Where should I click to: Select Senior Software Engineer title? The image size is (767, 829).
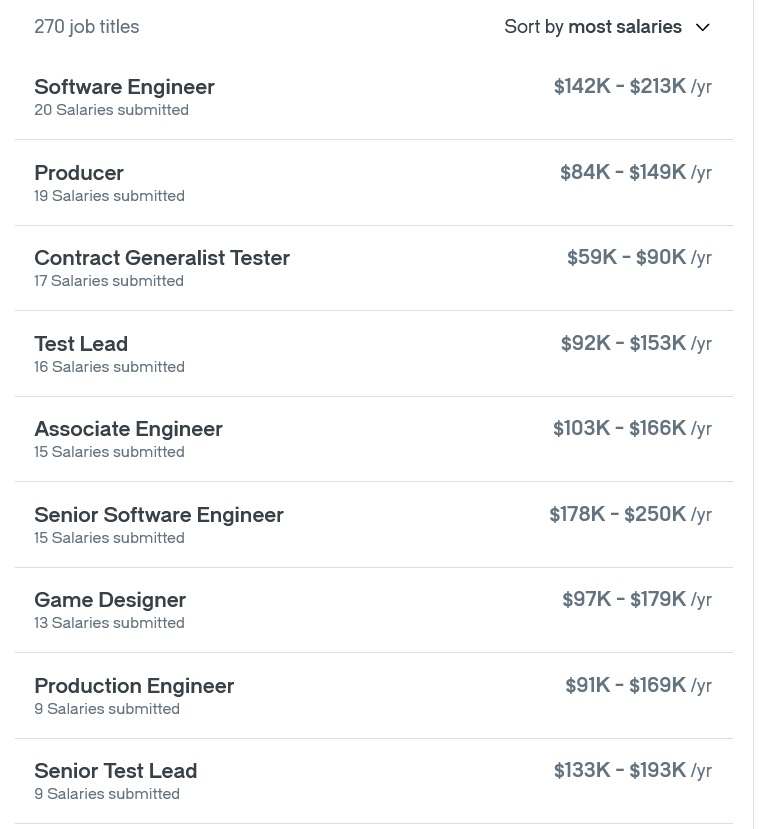click(x=159, y=515)
